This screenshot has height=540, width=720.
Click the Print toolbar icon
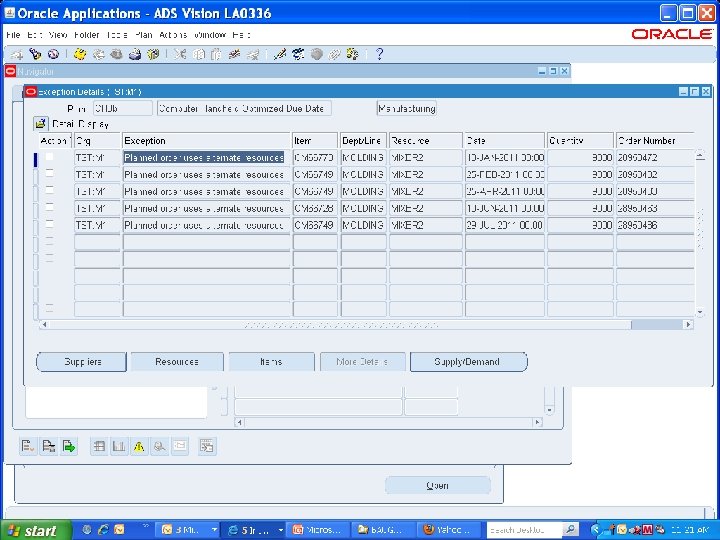coord(135,55)
